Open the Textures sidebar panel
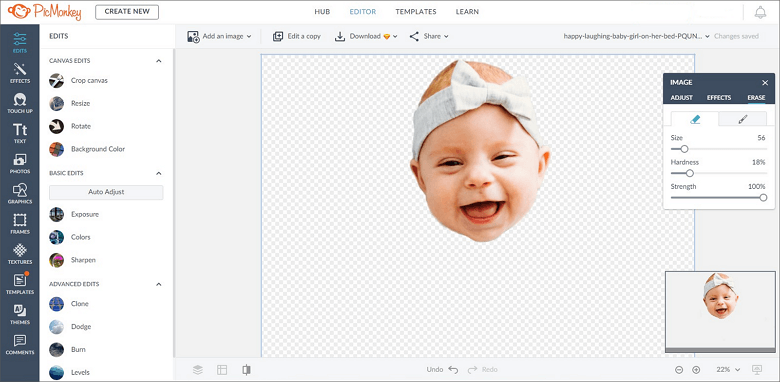This screenshot has width=780, height=382. (x=20, y=254)
